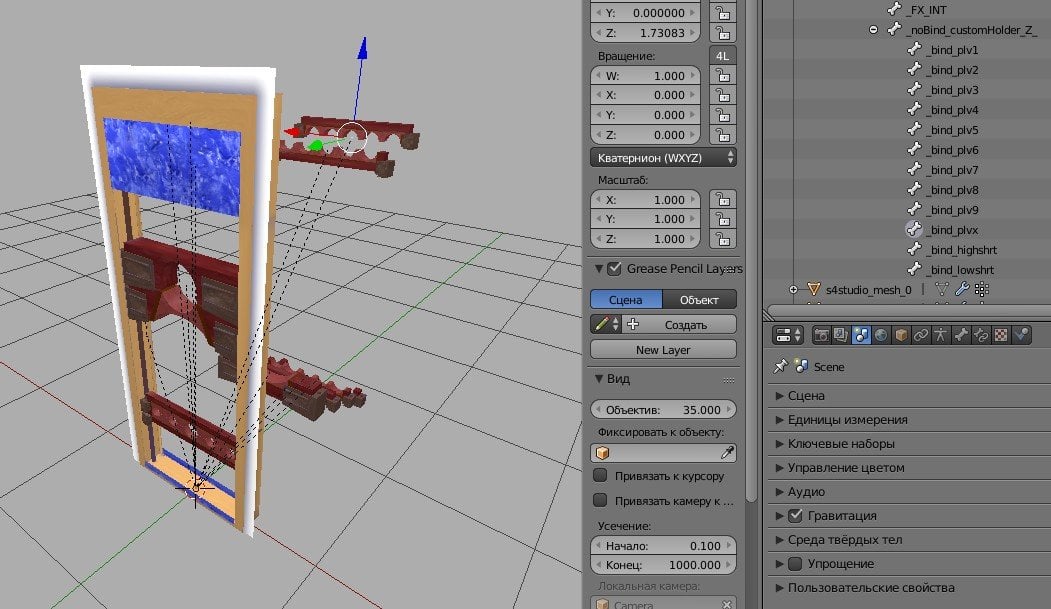1051x609 pixels.
Task: Open the Render properties camera tab
Action: coord(821,335)
